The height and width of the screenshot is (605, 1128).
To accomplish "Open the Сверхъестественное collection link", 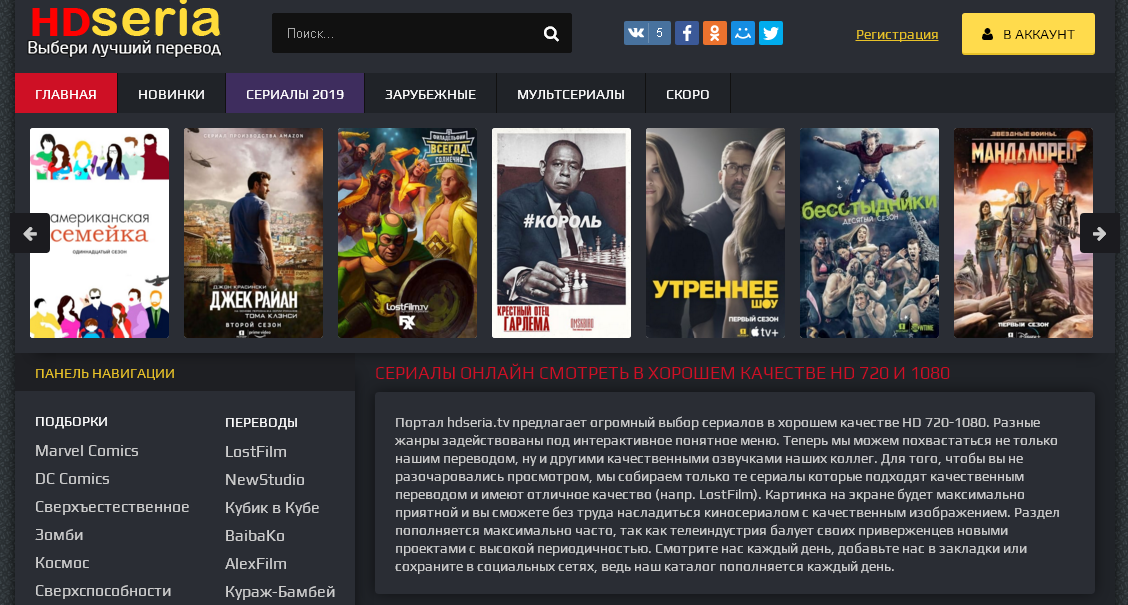I will (x=112, y=507).
